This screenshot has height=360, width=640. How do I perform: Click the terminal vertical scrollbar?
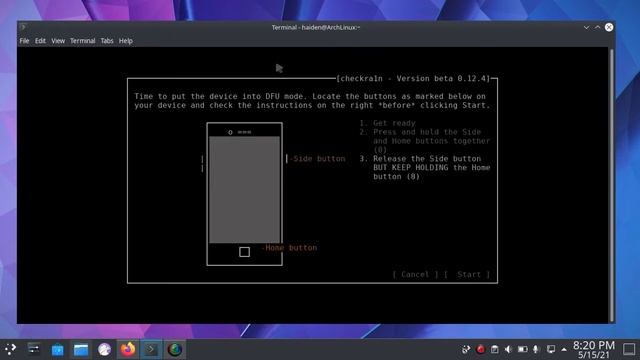click(611, 185)
